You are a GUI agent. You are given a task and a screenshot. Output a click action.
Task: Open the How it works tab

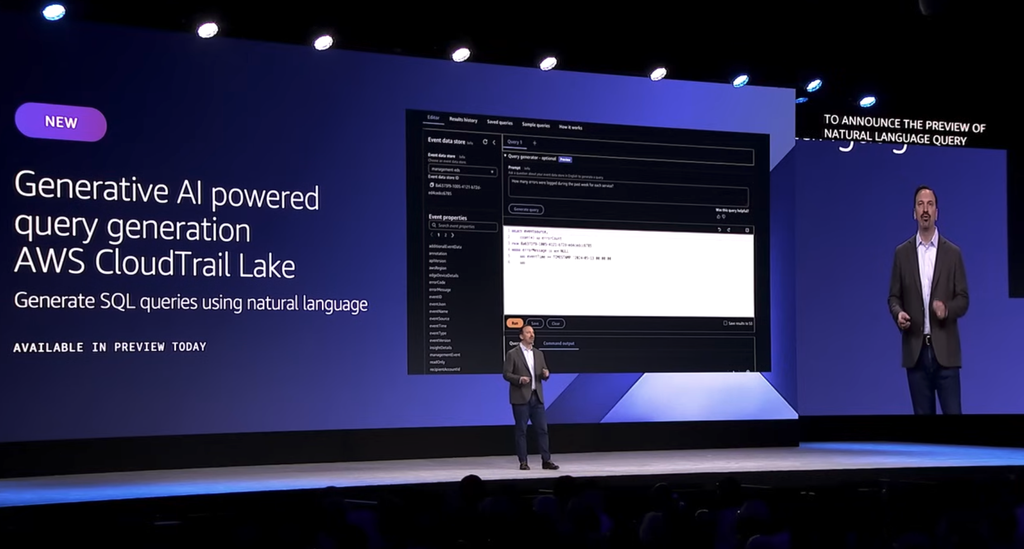pos(570,127)
